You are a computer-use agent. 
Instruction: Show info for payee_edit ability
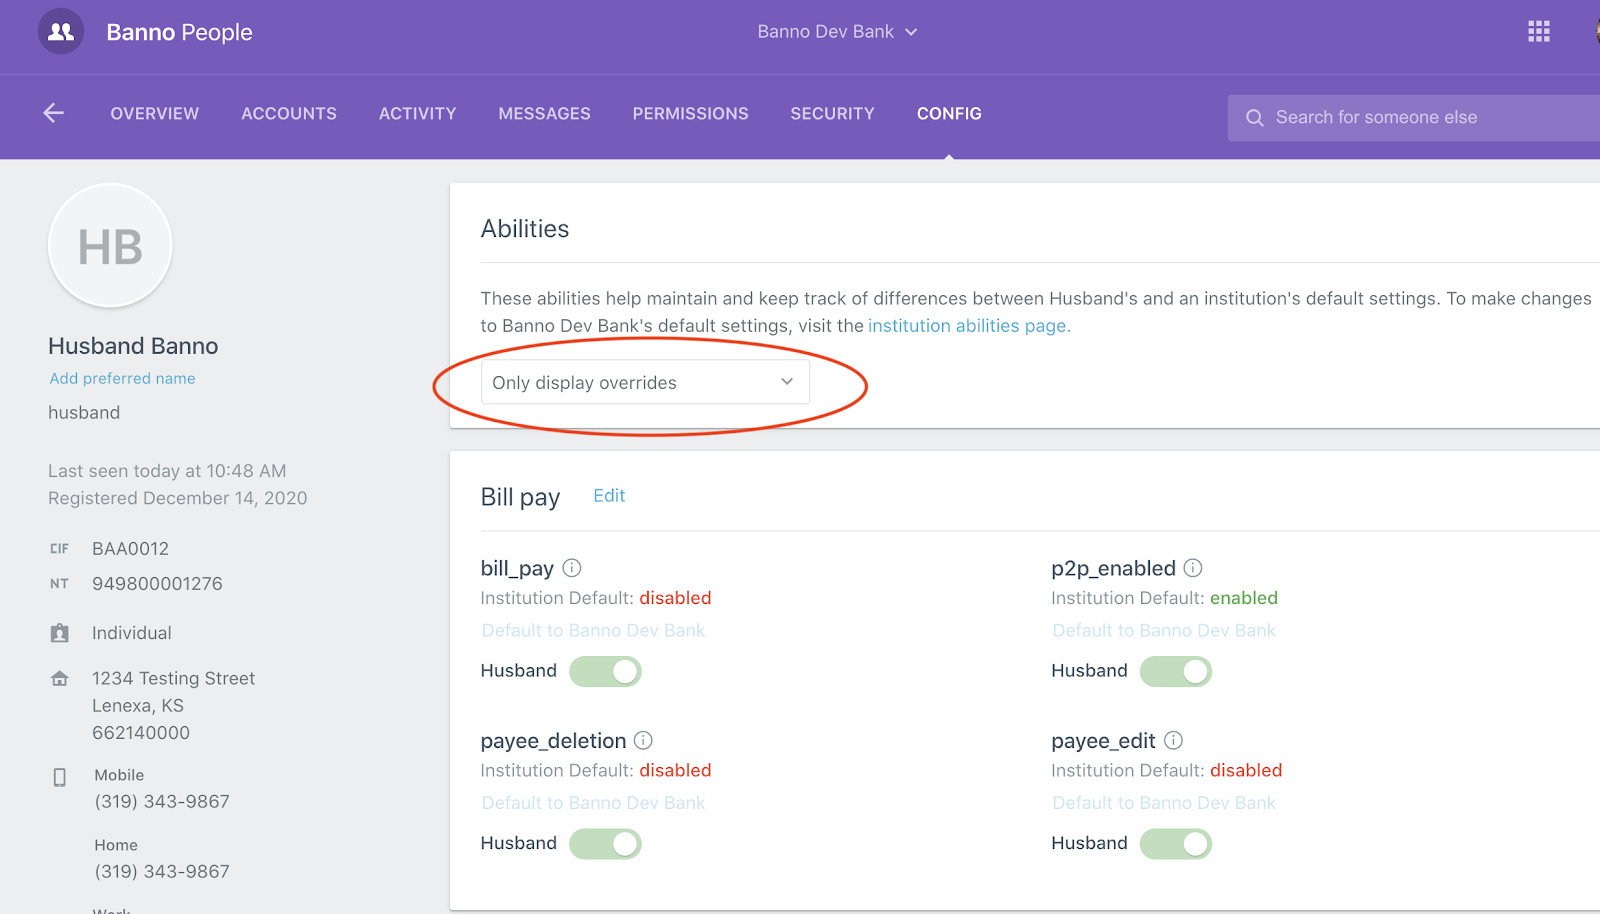click(x=1173, y=741)
